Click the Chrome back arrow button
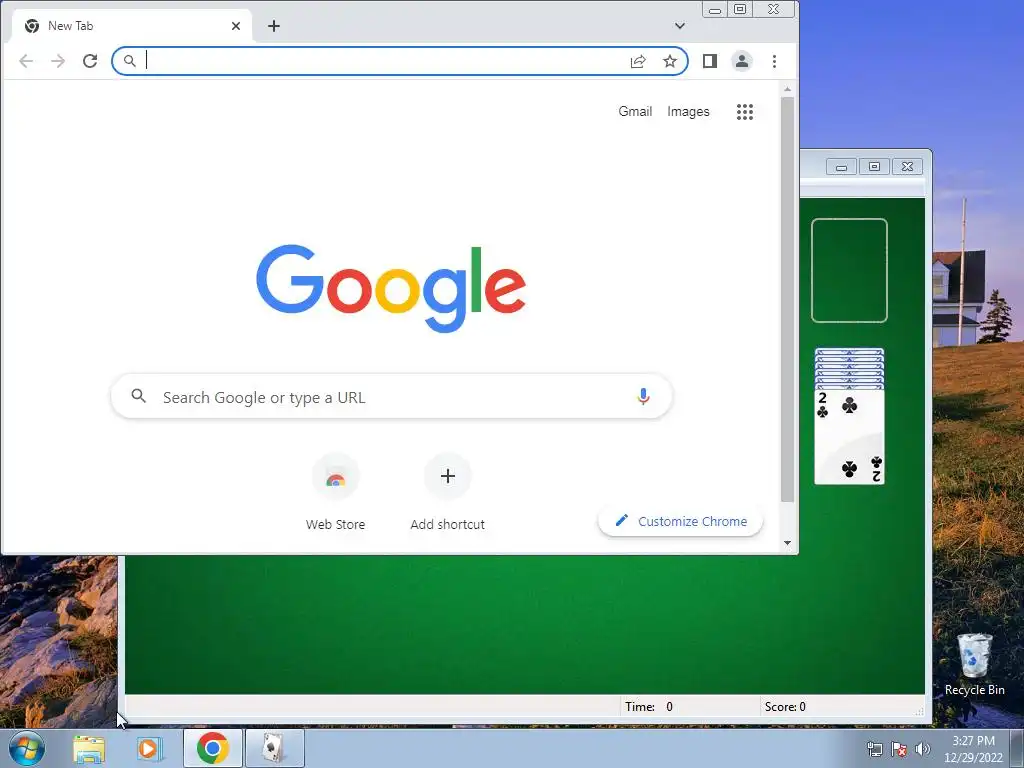Viewport: 1024px width, 768px height. coord(26,61)
